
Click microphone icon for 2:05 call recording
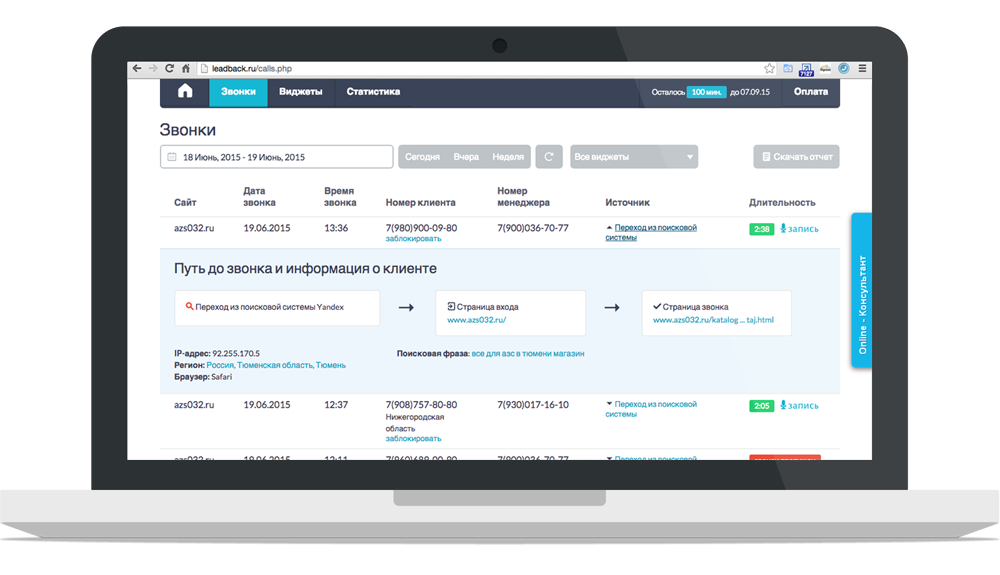click(x=783, y=405)
